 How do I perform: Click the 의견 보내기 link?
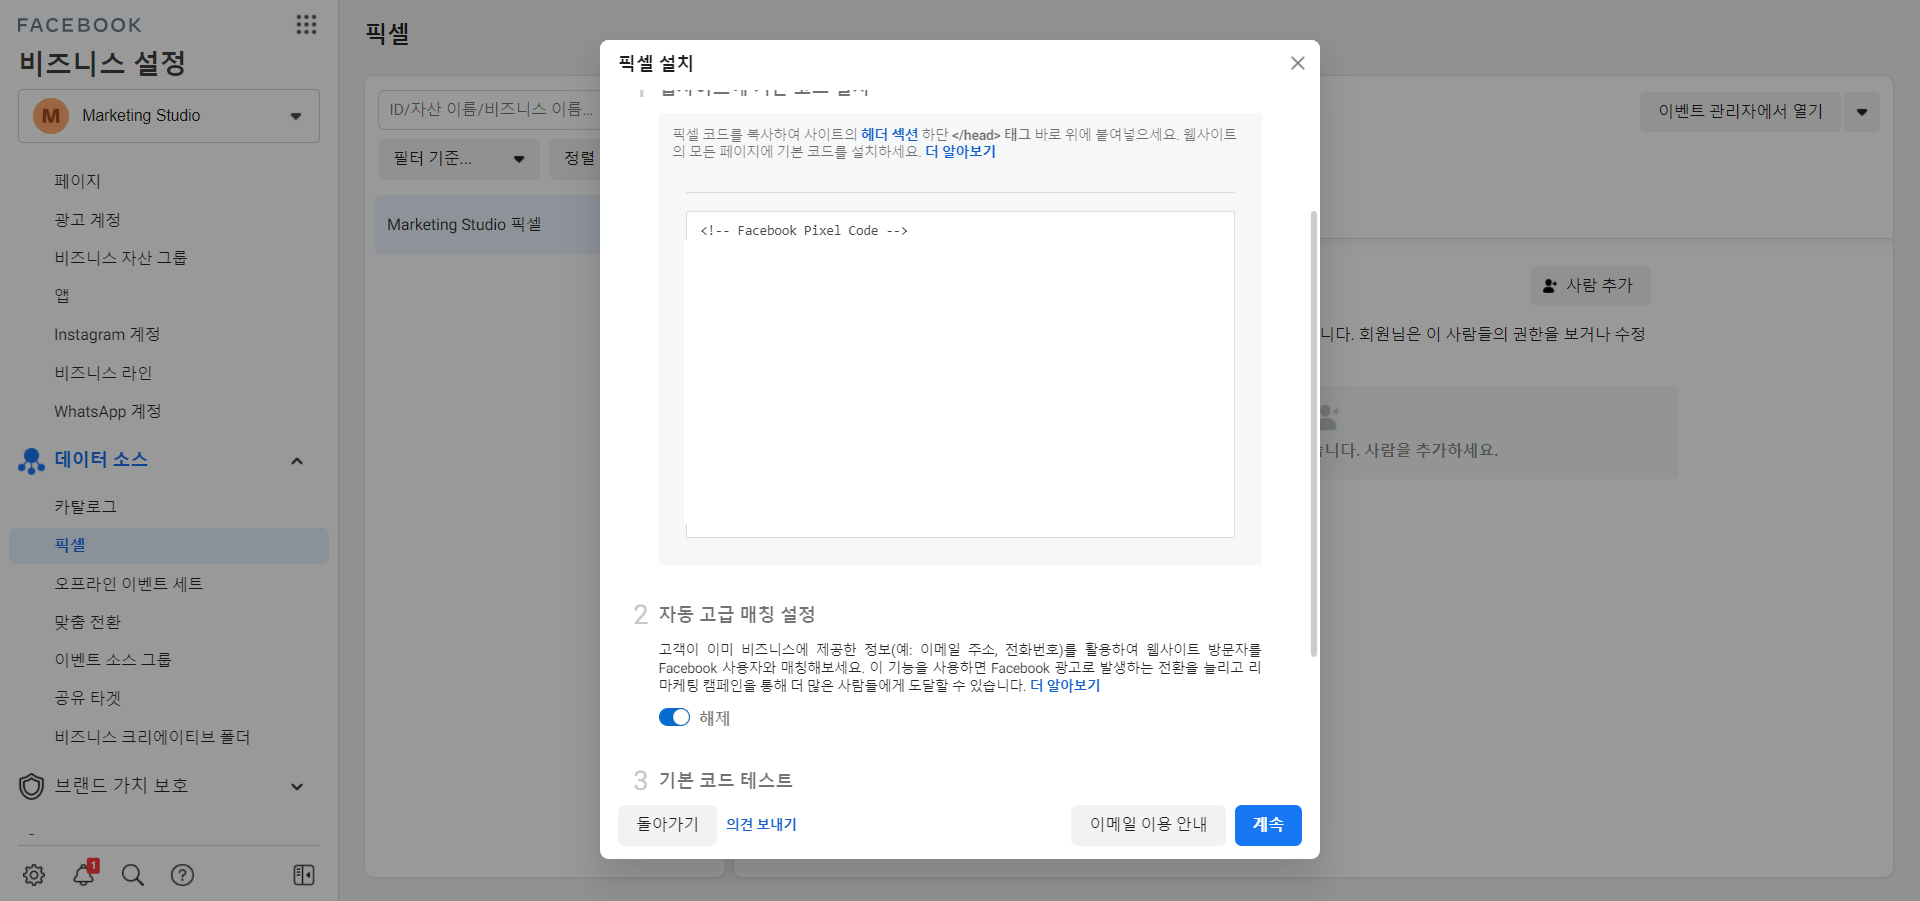[761, 825]
